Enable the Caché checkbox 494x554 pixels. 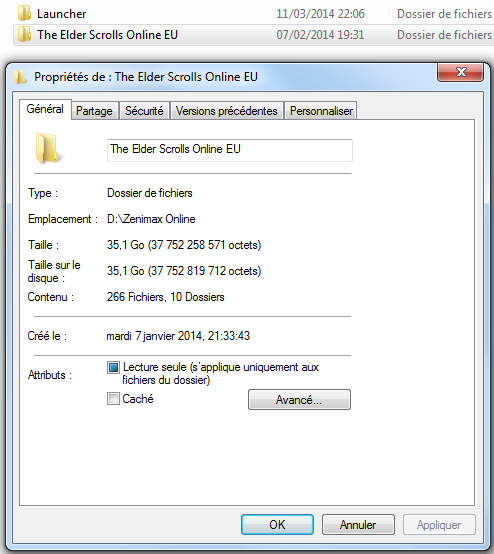[x=113, y=399]
